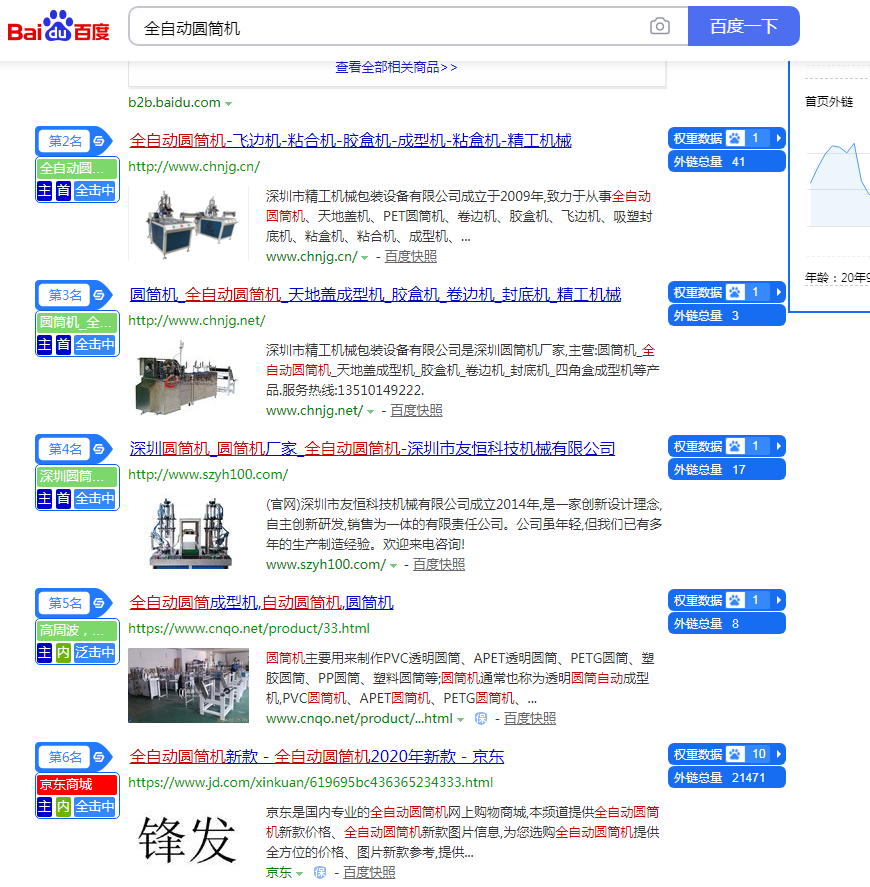Click the paw icon in 第3名 权重数据
This screenshot has width=870, height=887.
point(735,292)
